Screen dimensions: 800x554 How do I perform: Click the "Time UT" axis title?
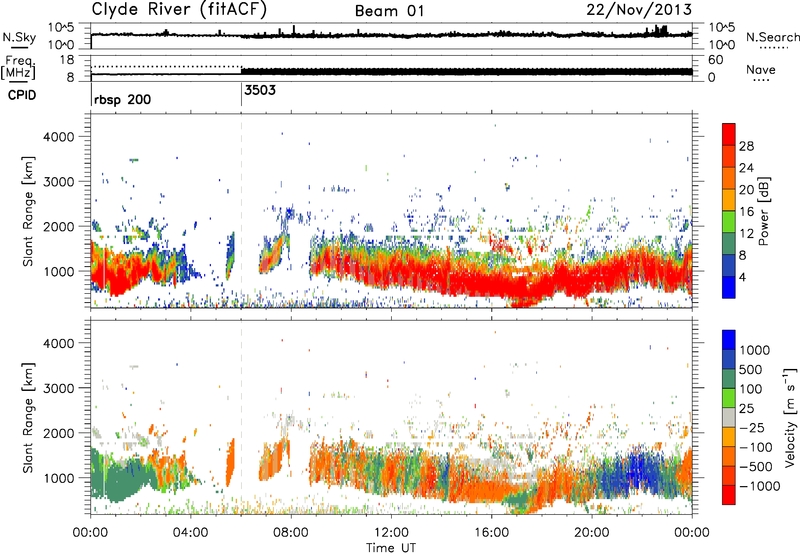coord(391,548)
